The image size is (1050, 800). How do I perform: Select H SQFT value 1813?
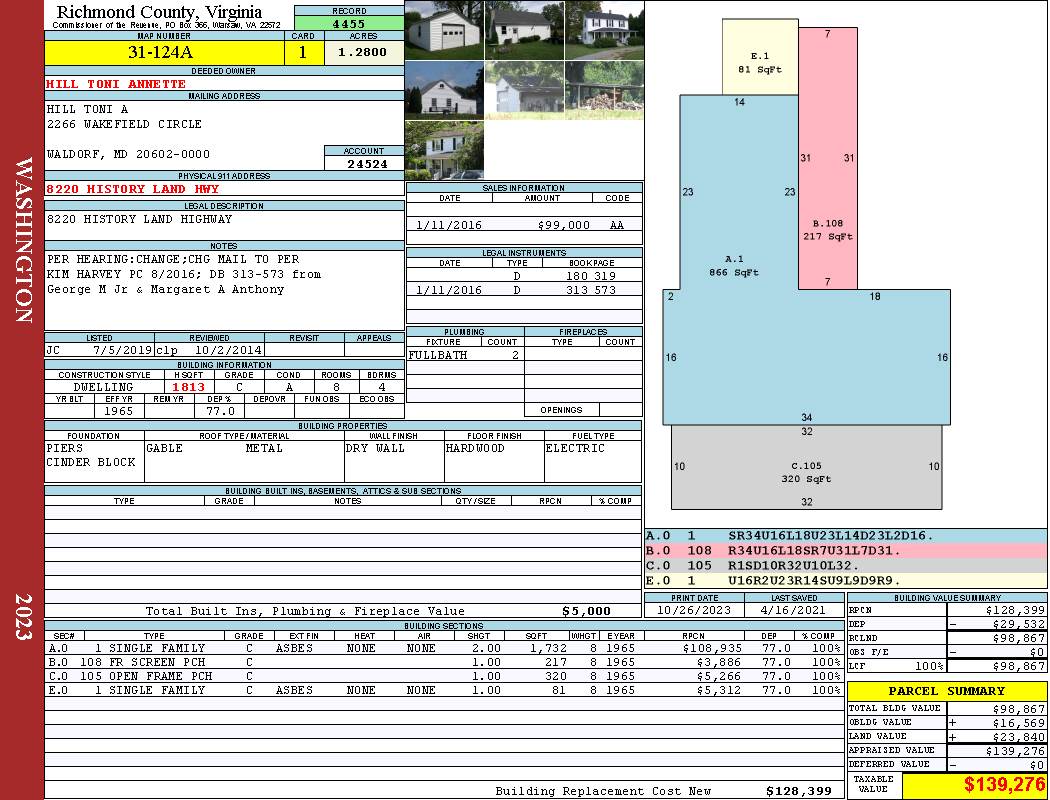click(x=188, y=387)
